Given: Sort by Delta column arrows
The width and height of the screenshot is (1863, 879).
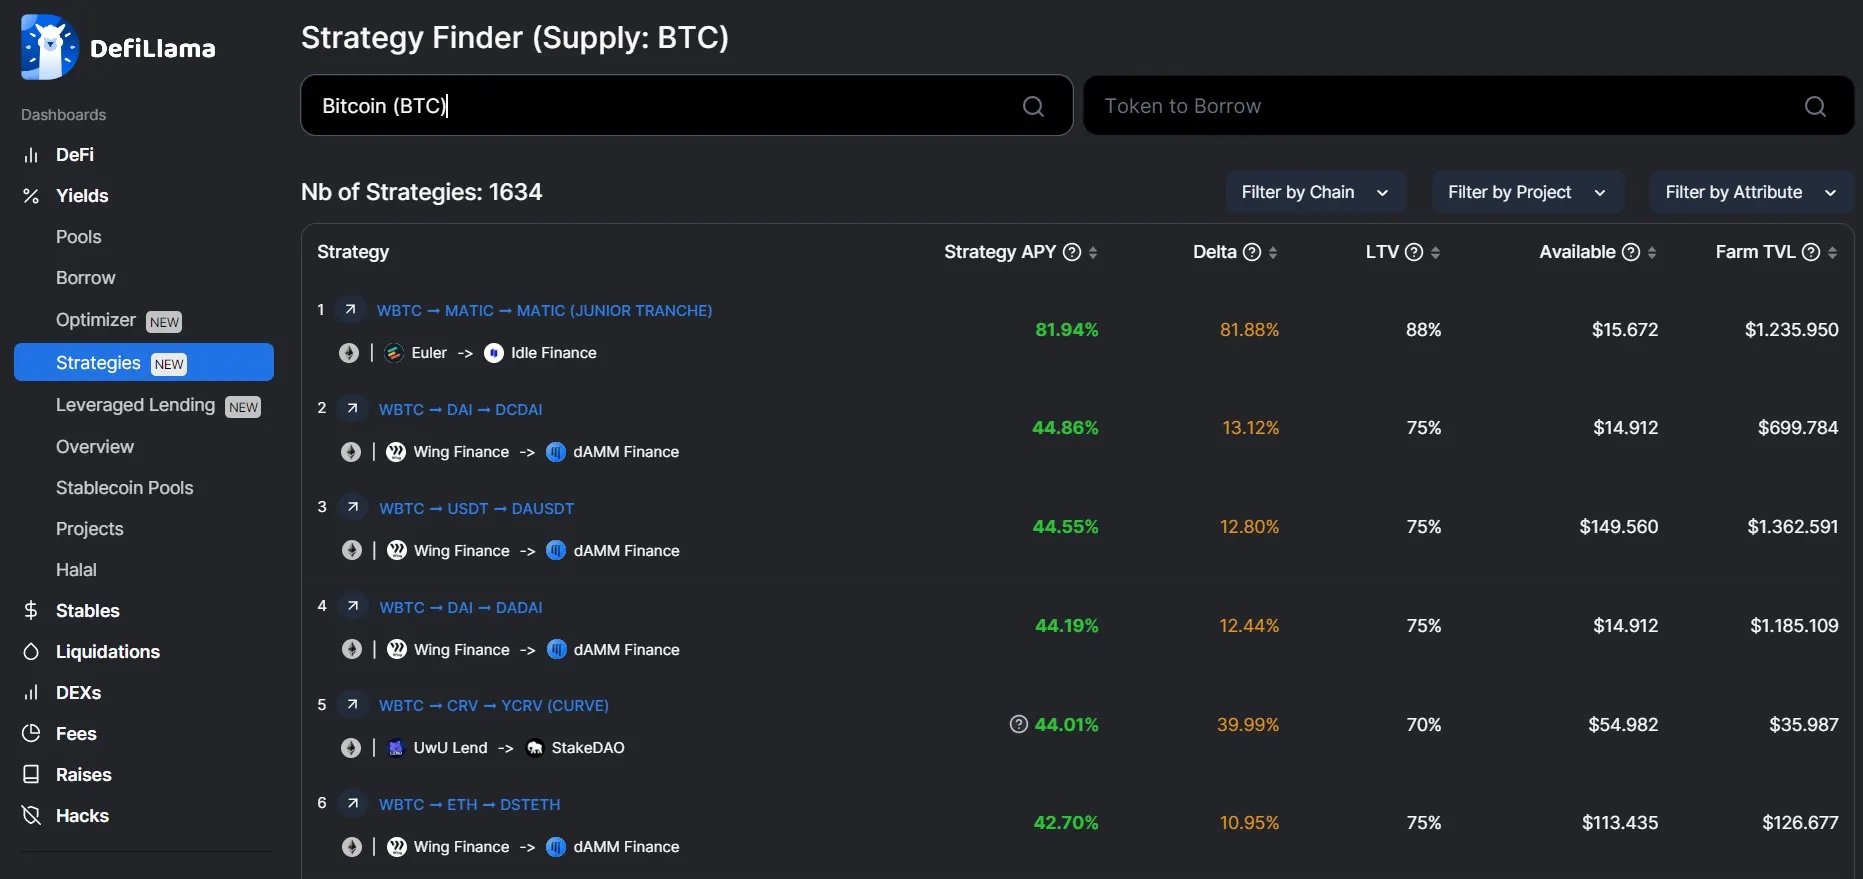Looking at the screenshot, I should click(x=1273, y=253).
